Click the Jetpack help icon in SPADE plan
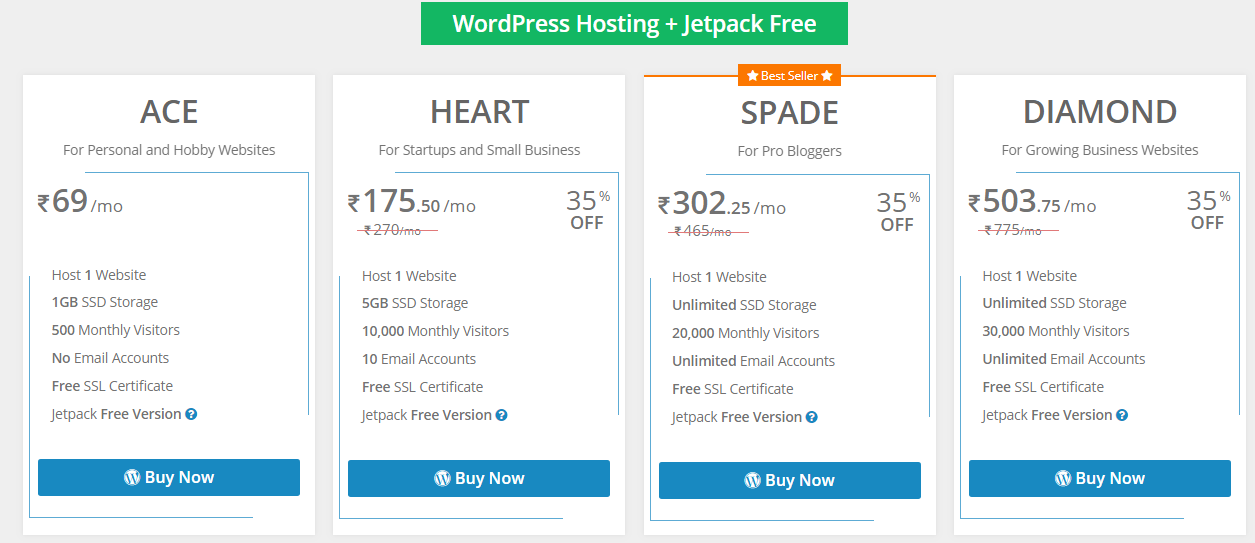1255x543 pixels. [812, 417]
